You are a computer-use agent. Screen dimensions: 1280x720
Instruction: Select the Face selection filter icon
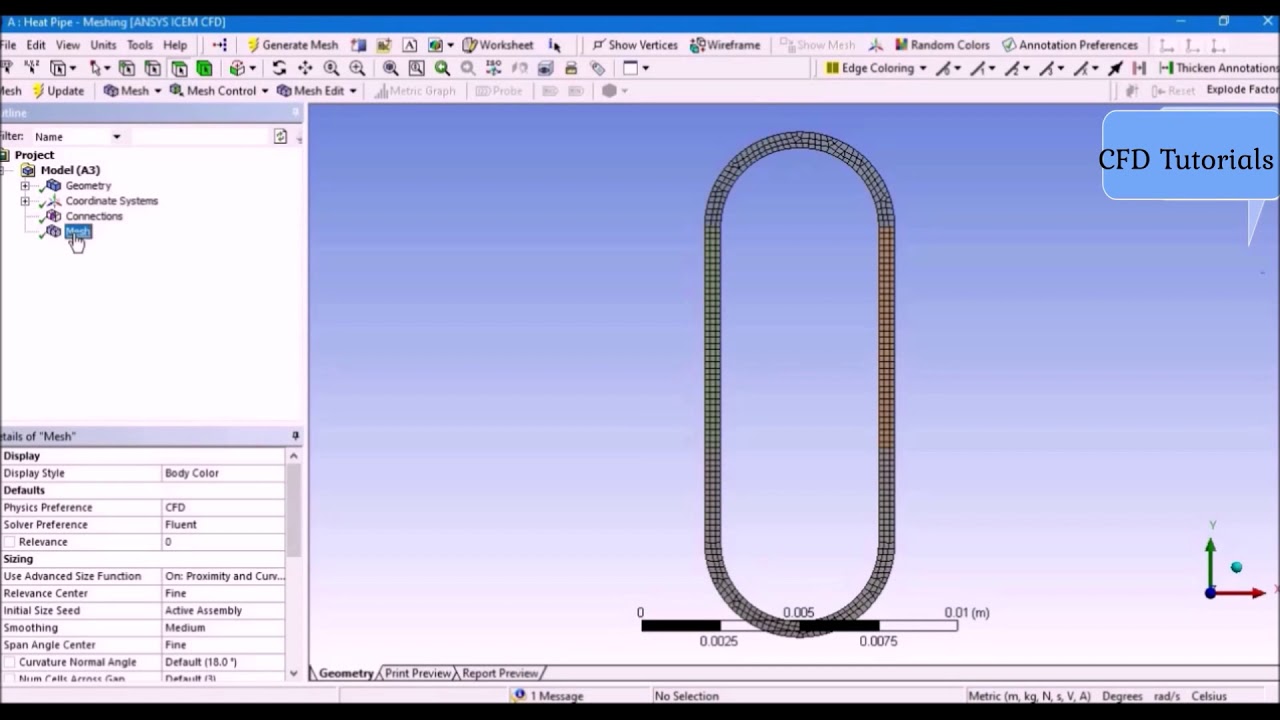point(179,68)
